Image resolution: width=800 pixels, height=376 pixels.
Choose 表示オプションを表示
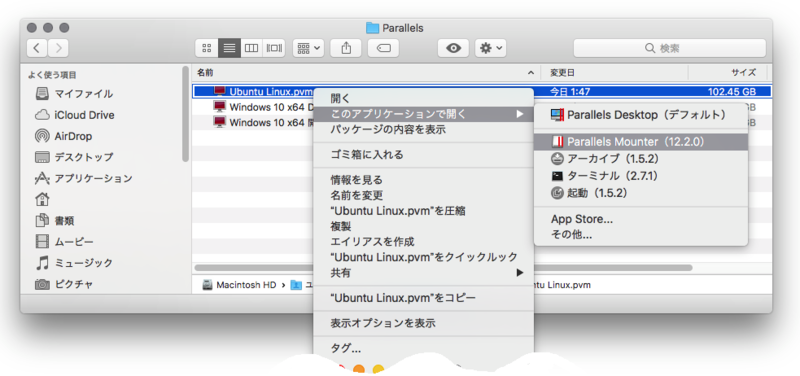tap(423, 323)
